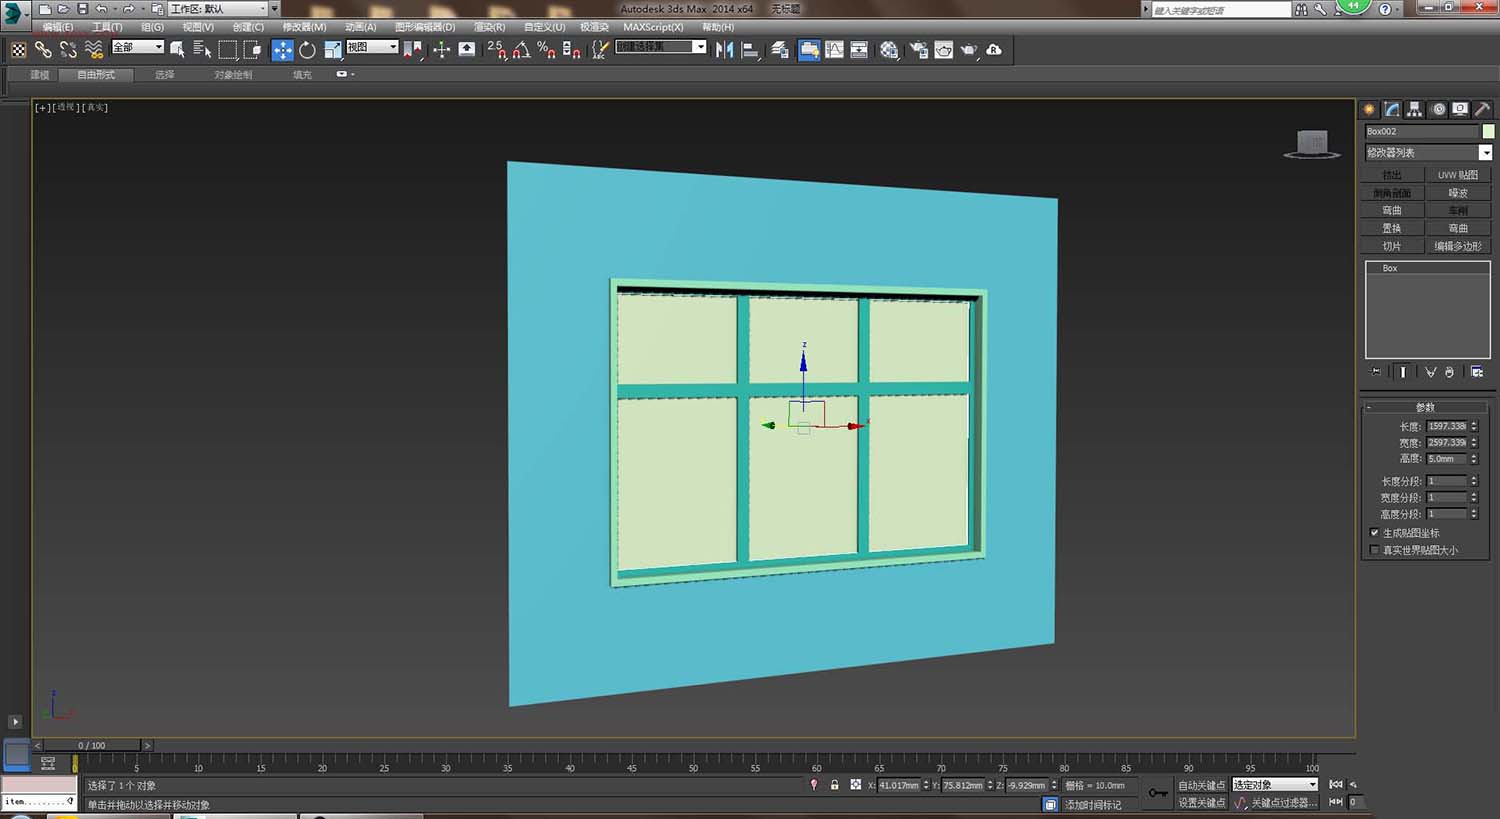The image size is (1500, 819).
Task: Uncheck 生成贴图坐标 checkbox
Action: 1374,533
